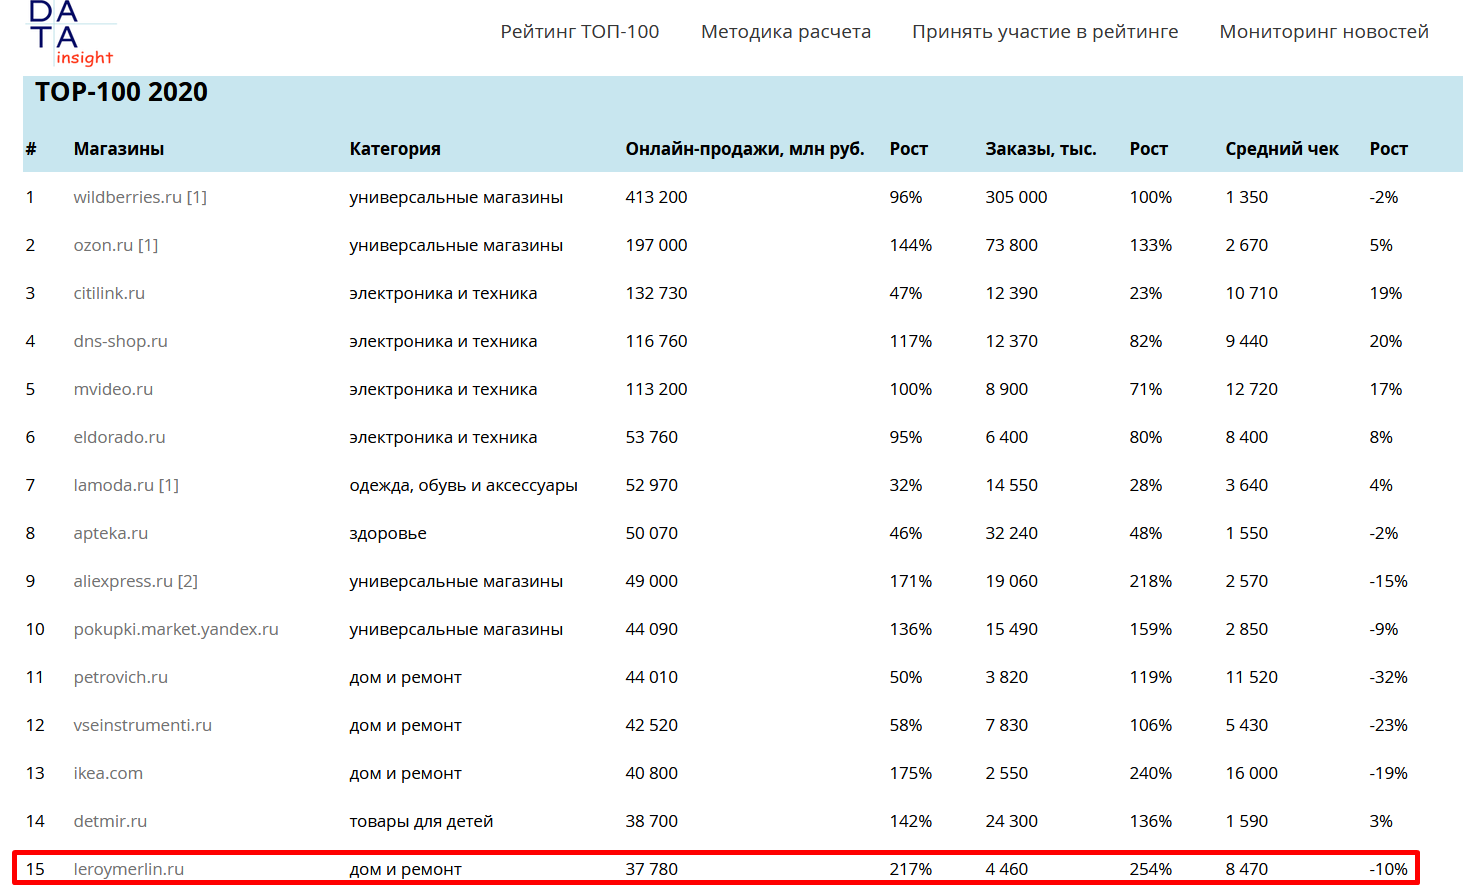1475x885 pixels.
Task: Click petrovich average check growth -32%
Action: [1388, 677]
